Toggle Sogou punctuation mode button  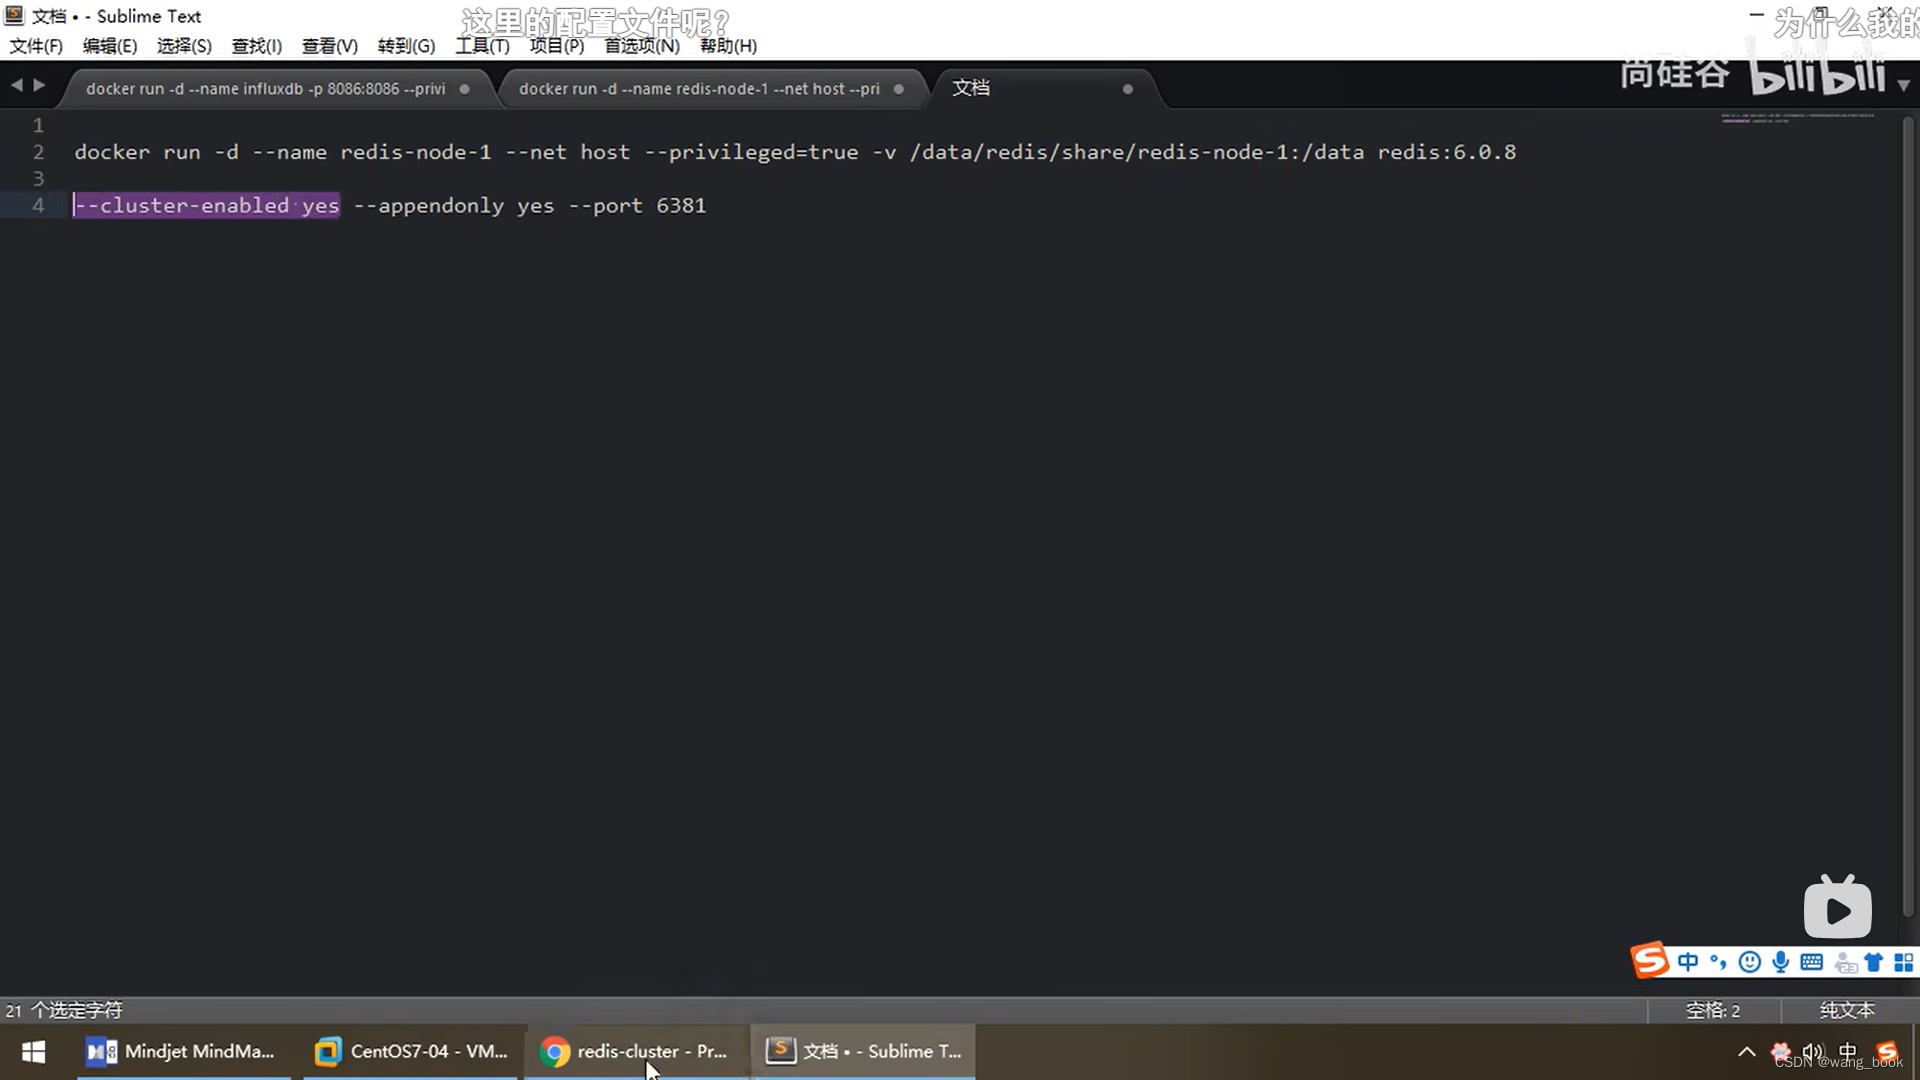(x=1718, y=962)
